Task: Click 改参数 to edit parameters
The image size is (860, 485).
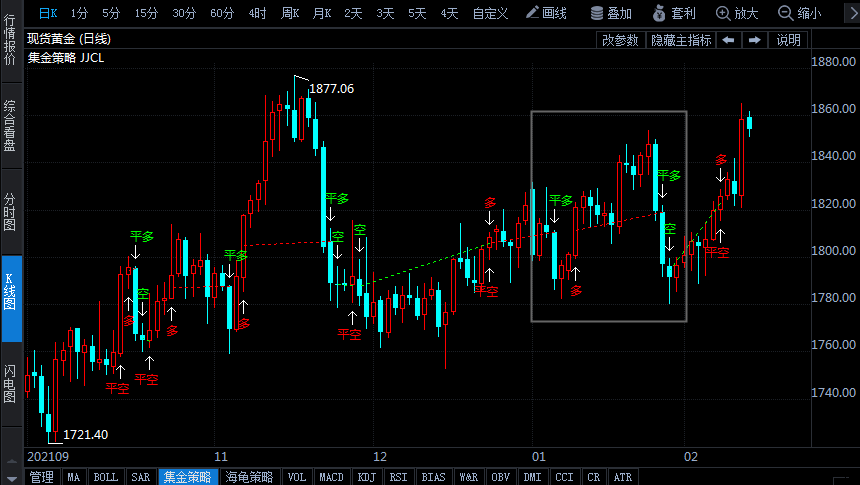Action: (620, 40)
